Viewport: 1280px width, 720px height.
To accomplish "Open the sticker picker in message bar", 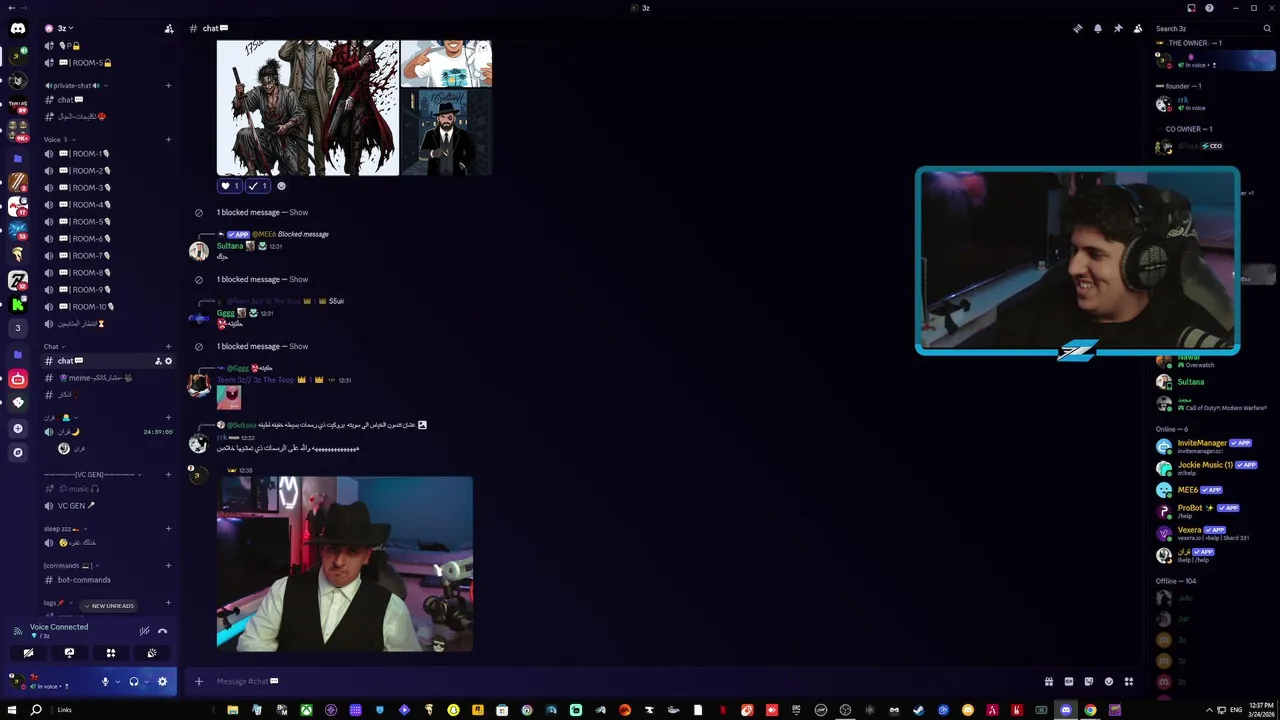I will tap(1089, 681).
